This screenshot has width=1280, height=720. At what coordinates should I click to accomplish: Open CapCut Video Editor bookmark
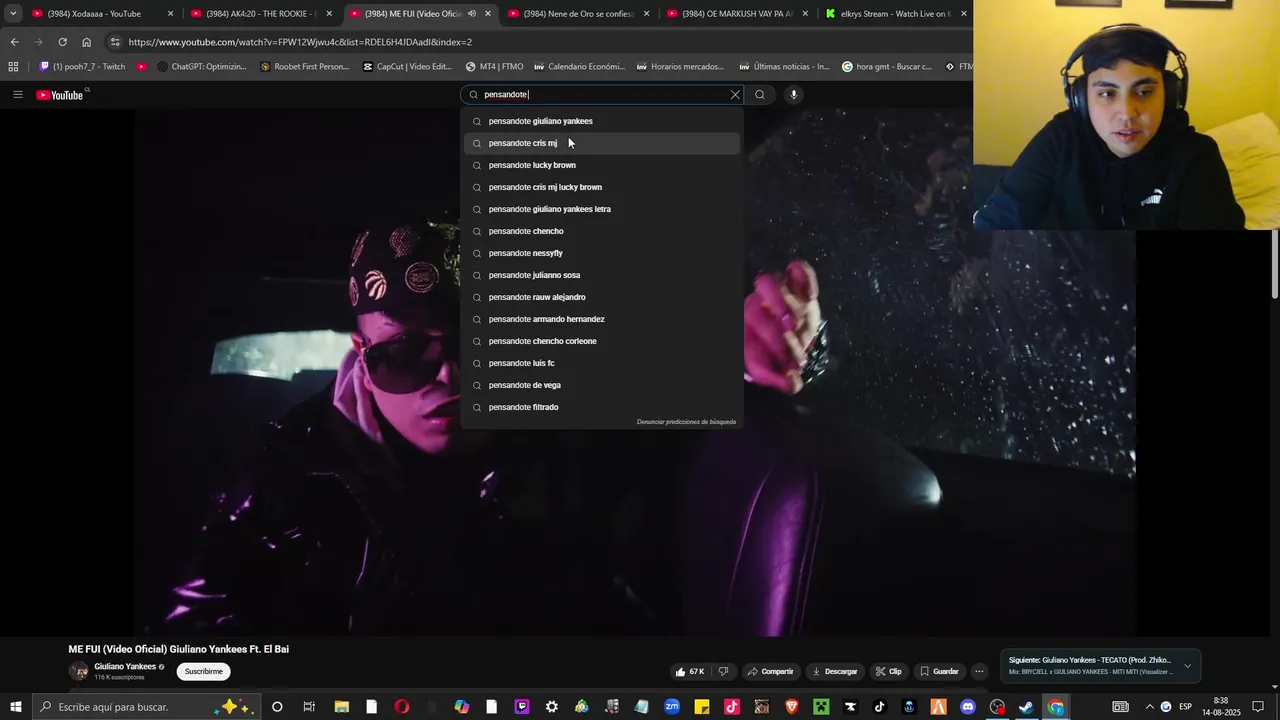[407, 67]
